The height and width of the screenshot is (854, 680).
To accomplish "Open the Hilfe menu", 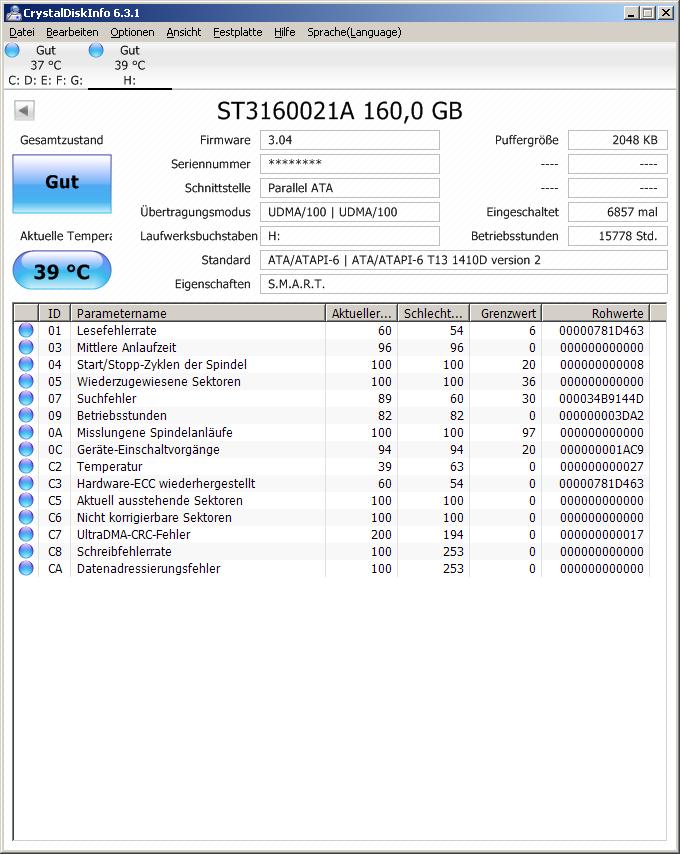I will coord(284,32).
